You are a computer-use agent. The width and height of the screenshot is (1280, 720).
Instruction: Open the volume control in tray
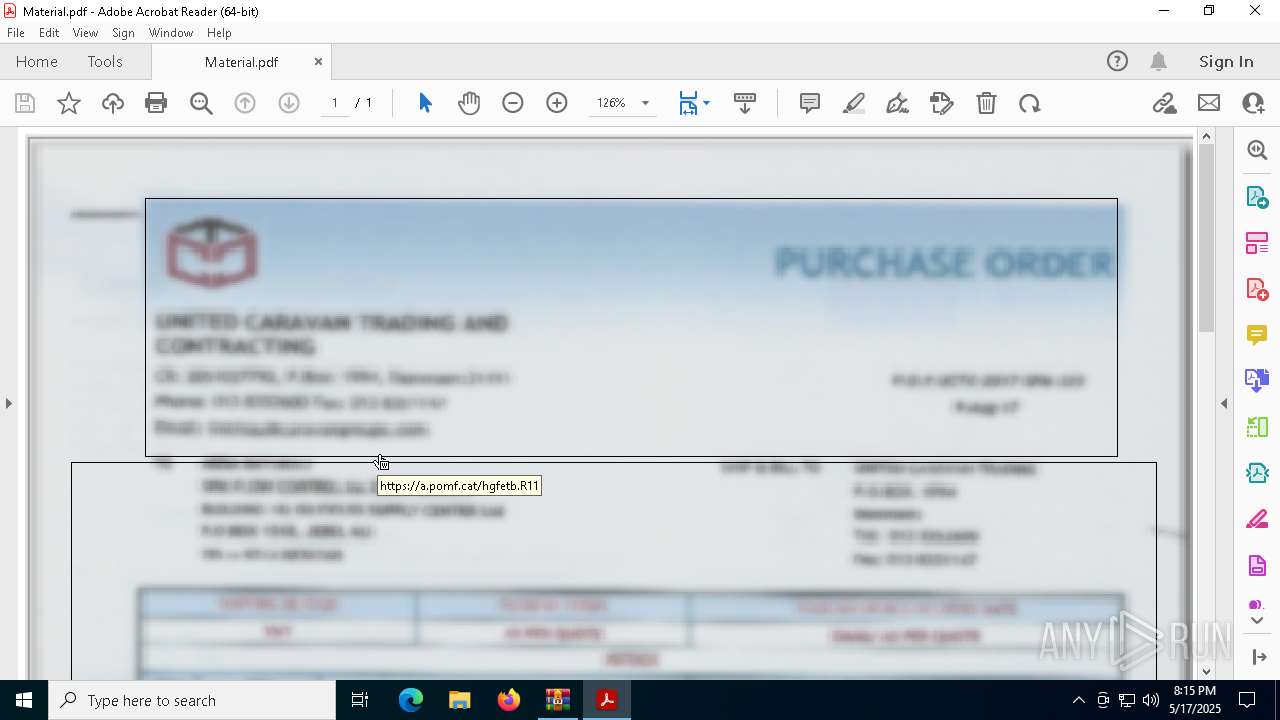1151,700
